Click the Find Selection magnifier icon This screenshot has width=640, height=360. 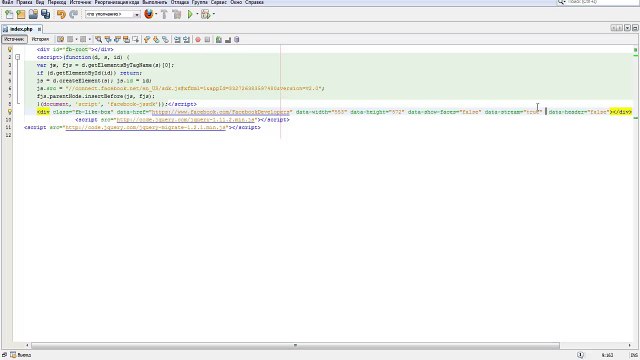click(x=98, y=40)
